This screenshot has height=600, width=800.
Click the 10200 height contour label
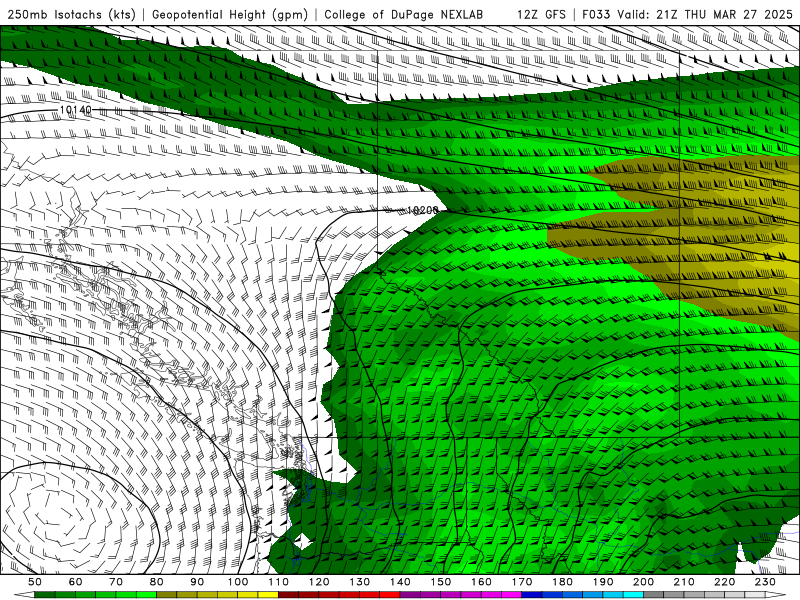click(x=422, y=210)
